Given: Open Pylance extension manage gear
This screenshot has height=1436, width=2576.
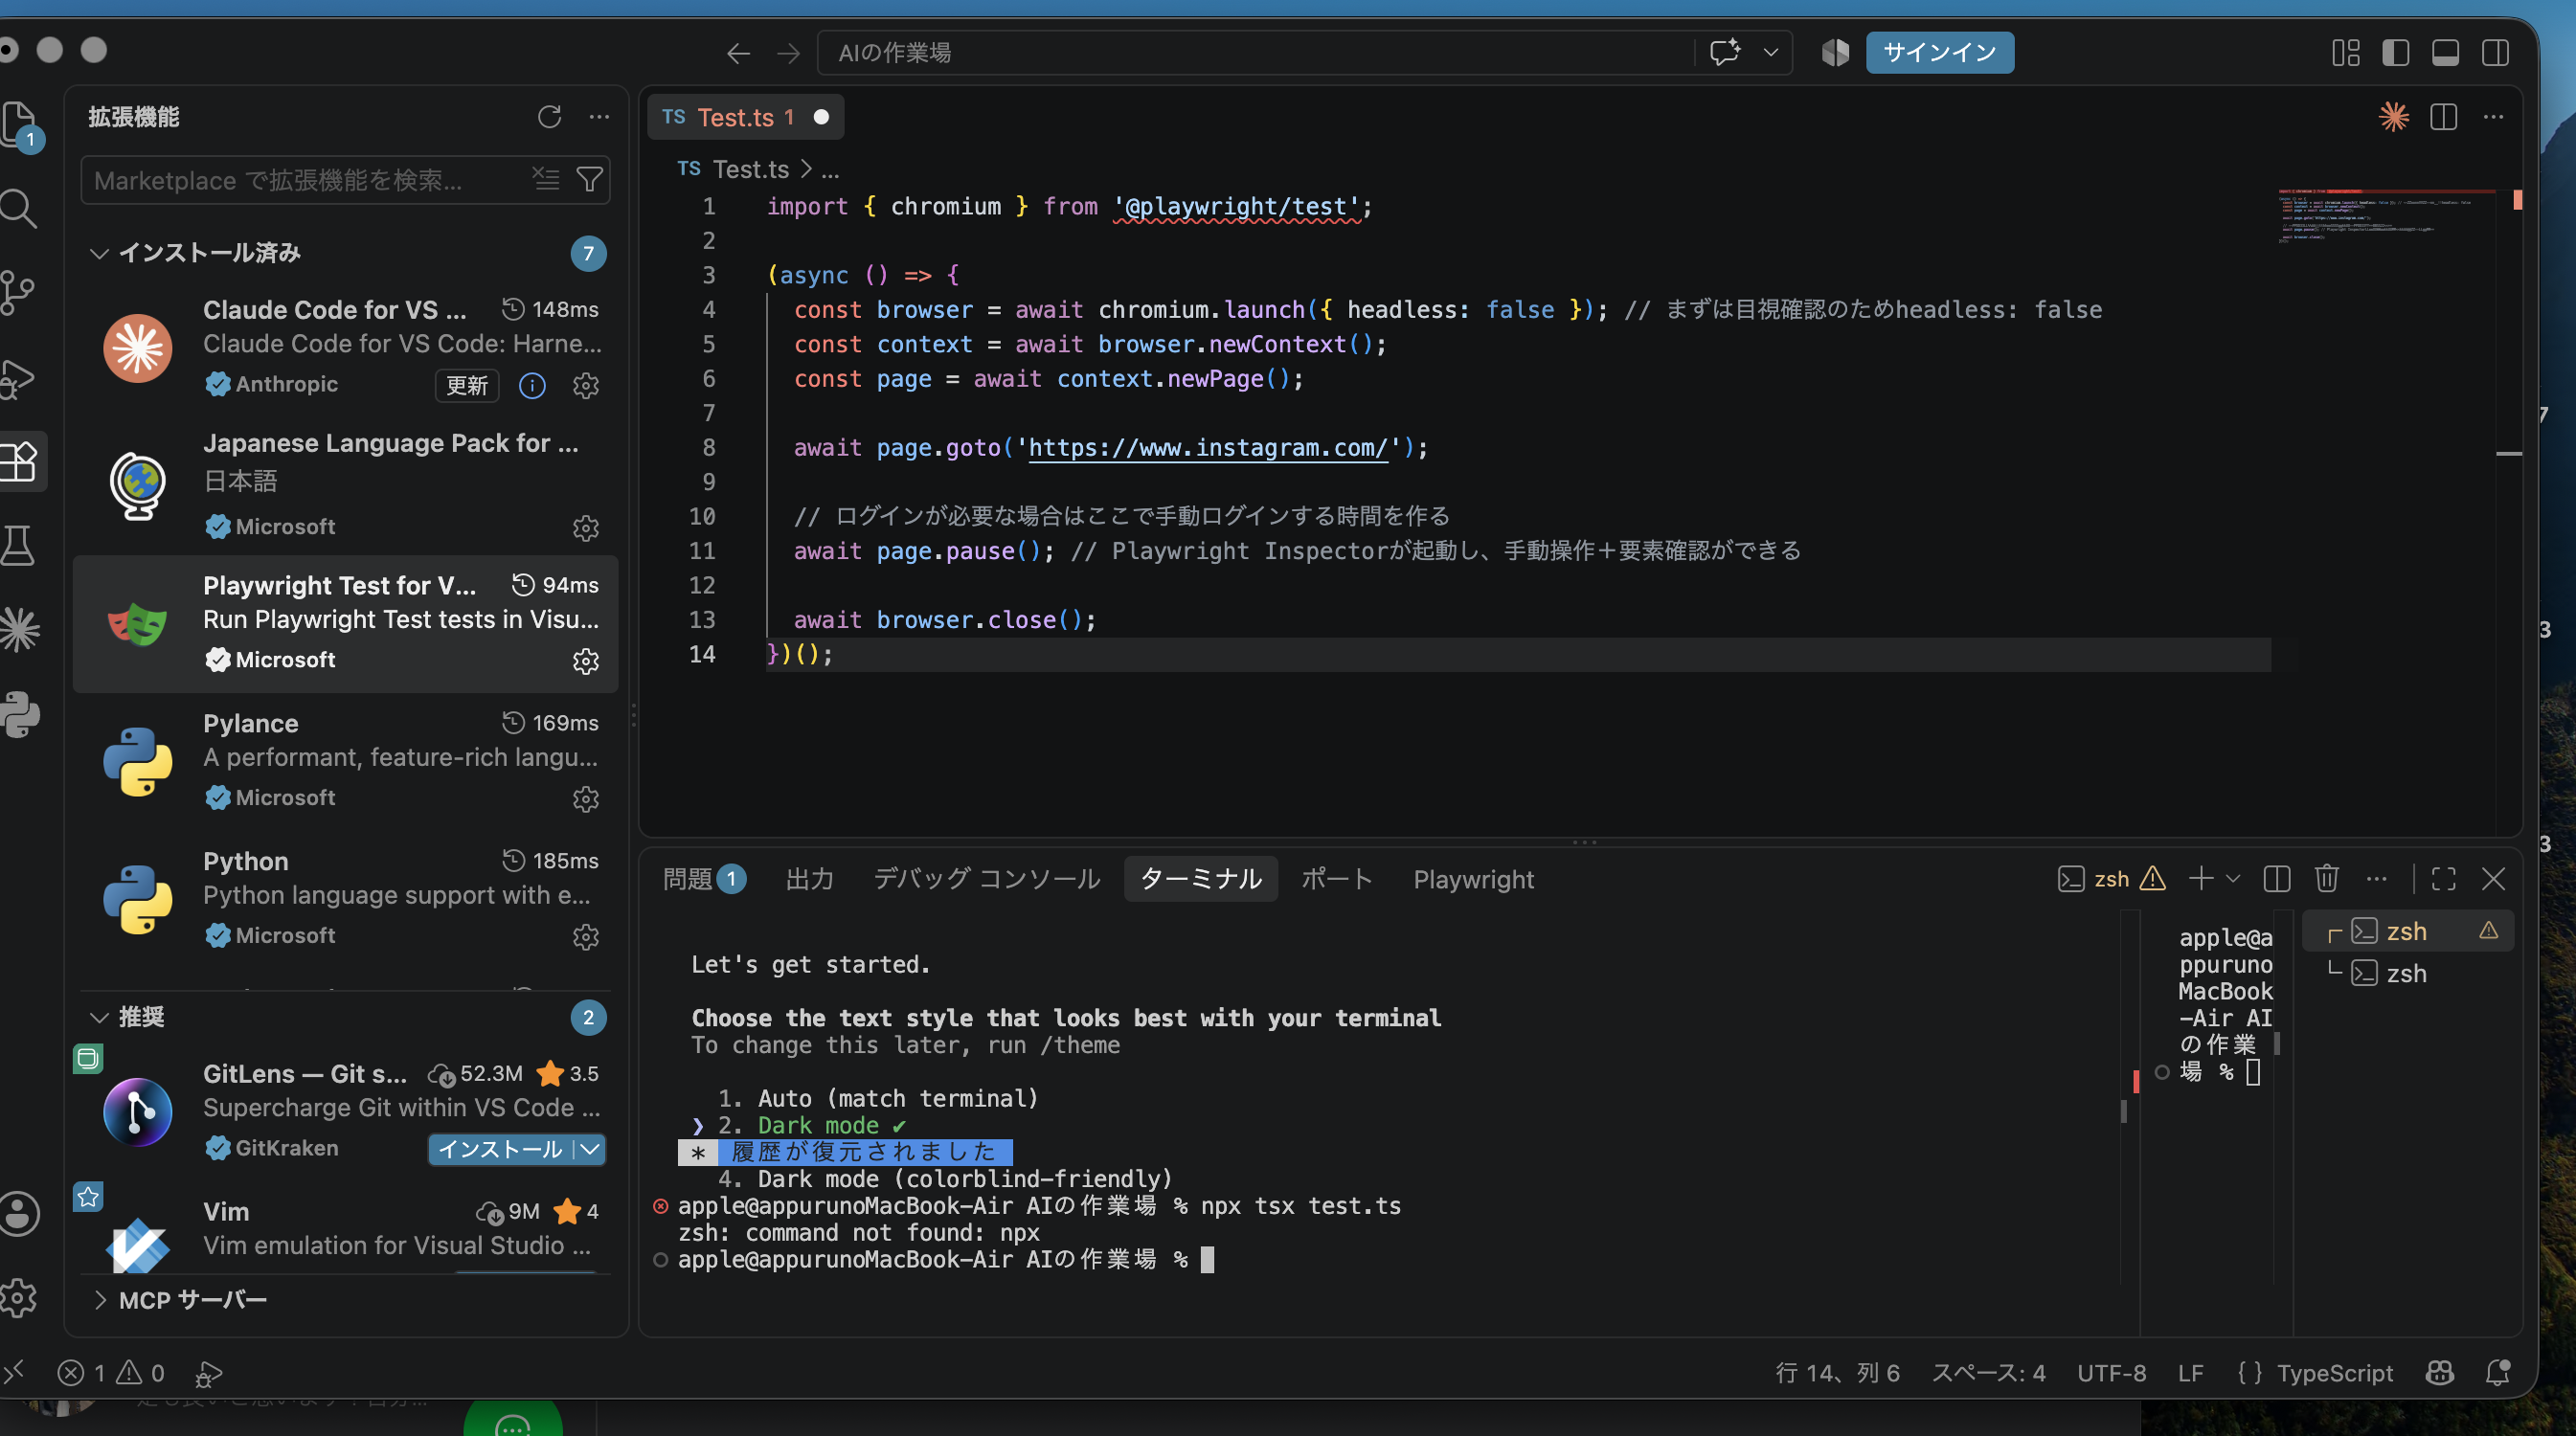Looking at the screenshot, I should pos(586,798).
